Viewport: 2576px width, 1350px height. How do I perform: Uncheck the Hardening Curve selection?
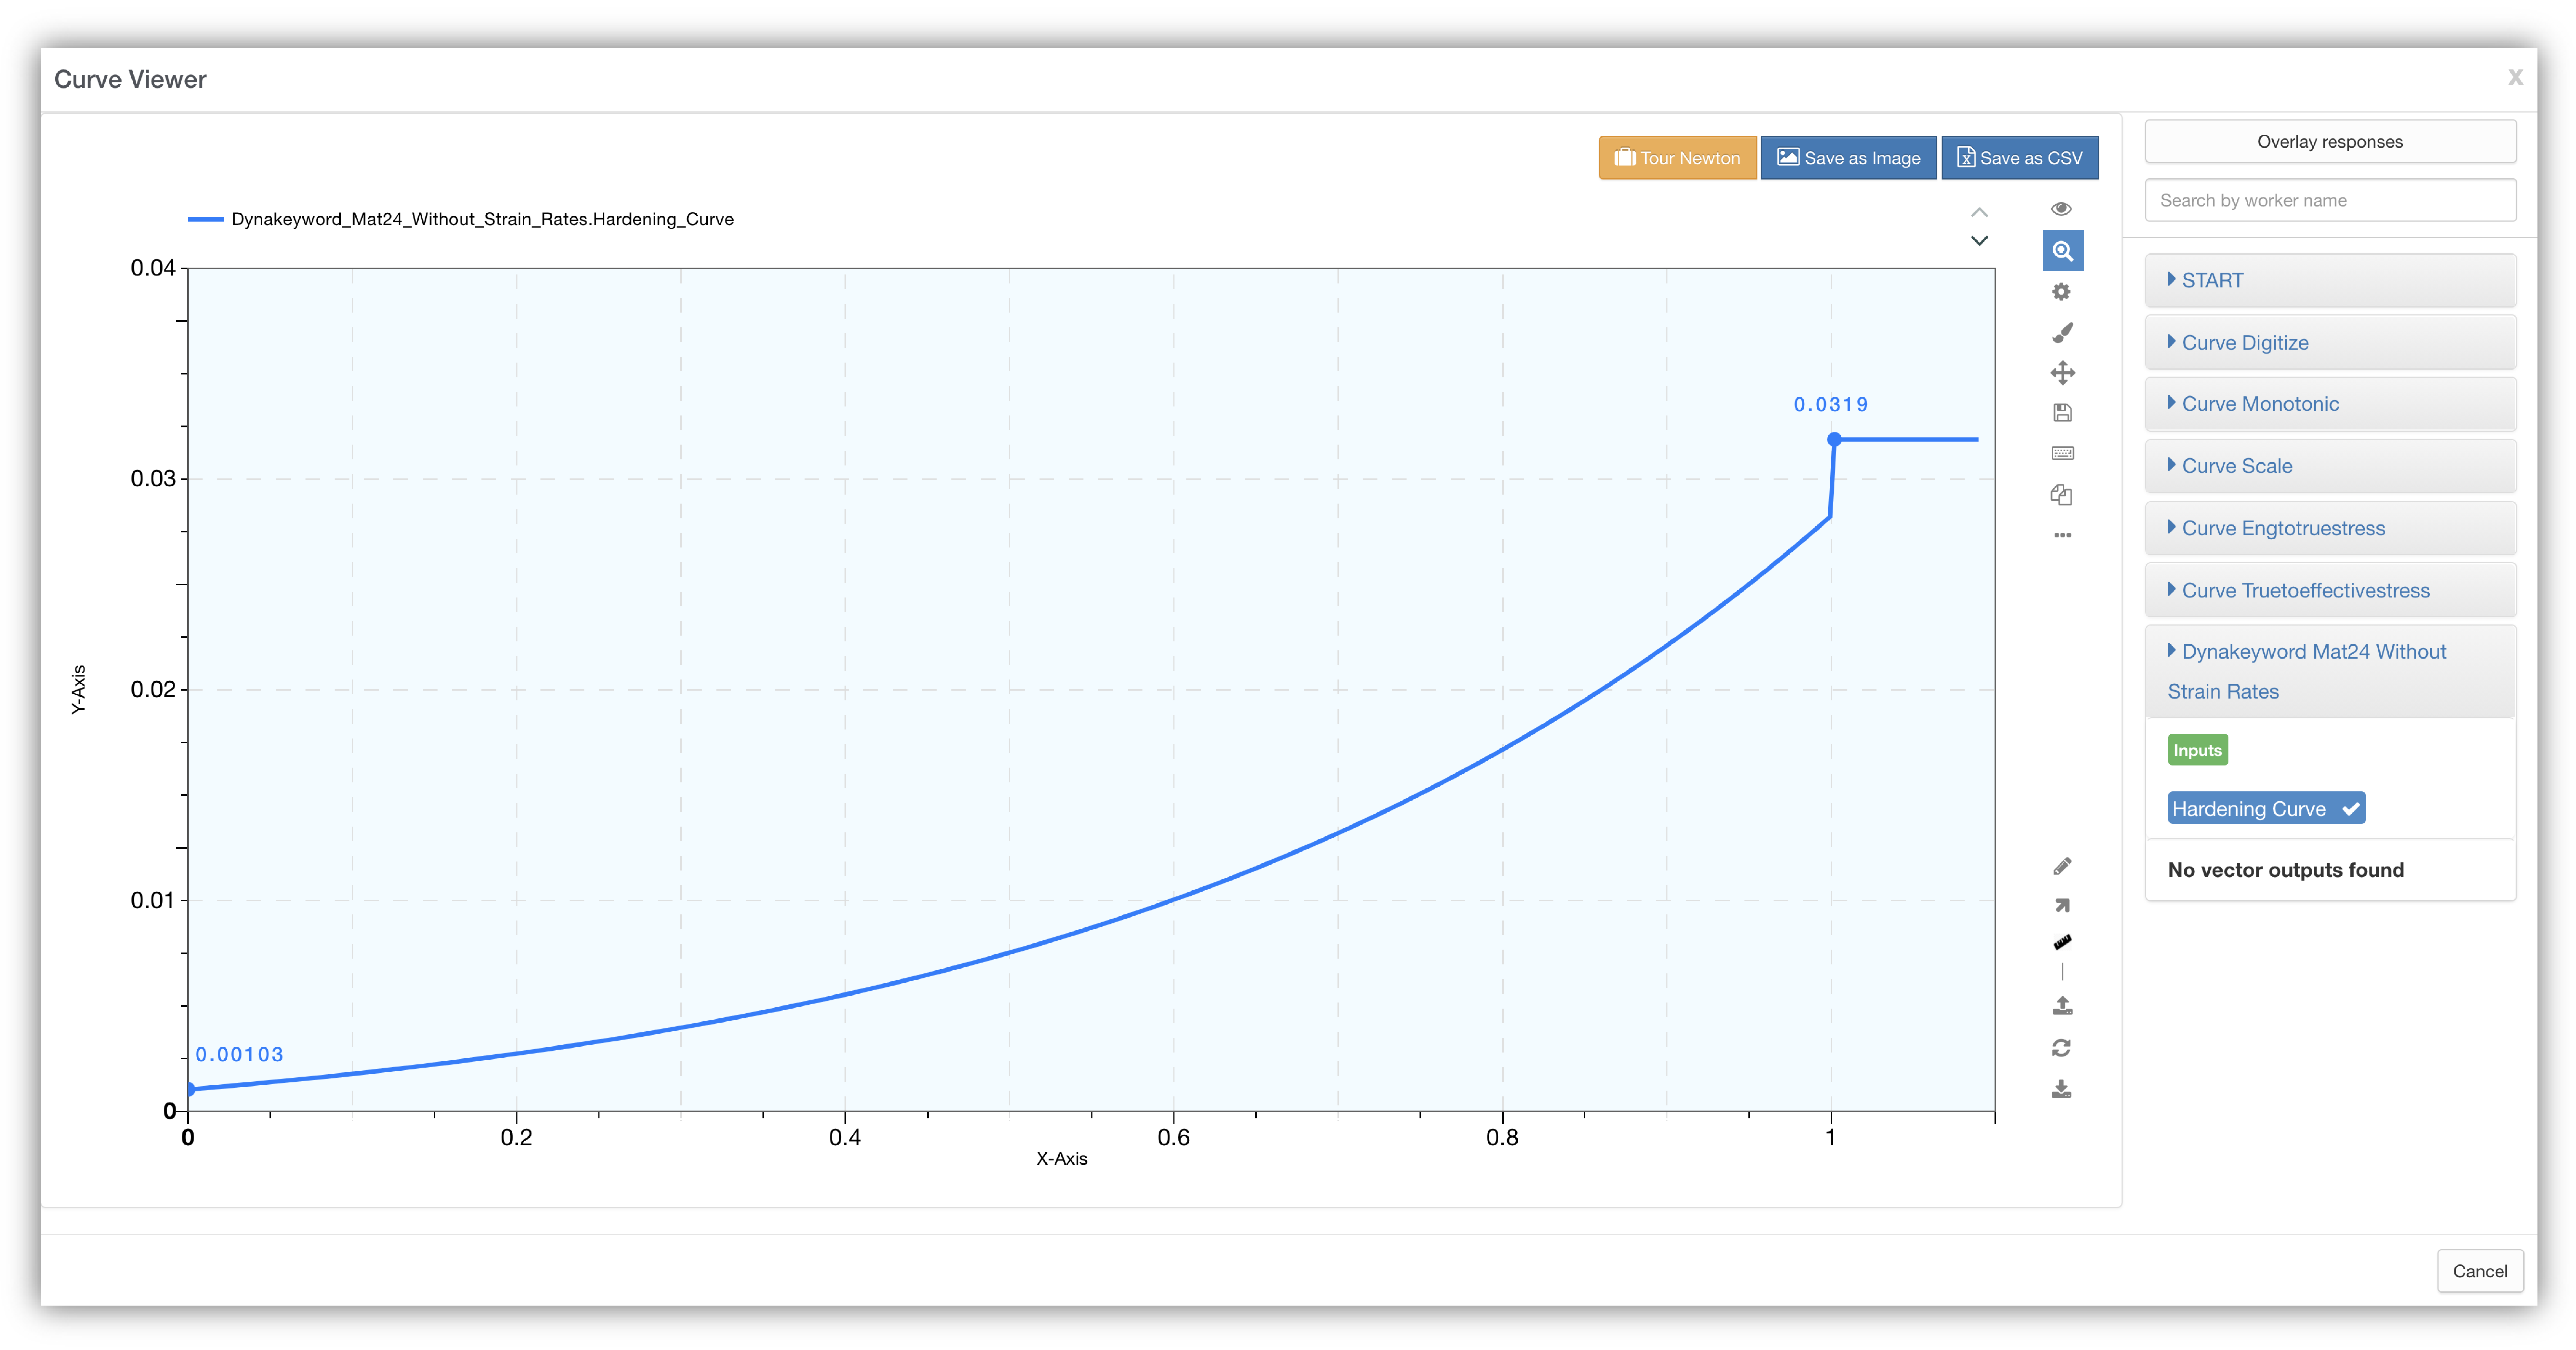2265,808
